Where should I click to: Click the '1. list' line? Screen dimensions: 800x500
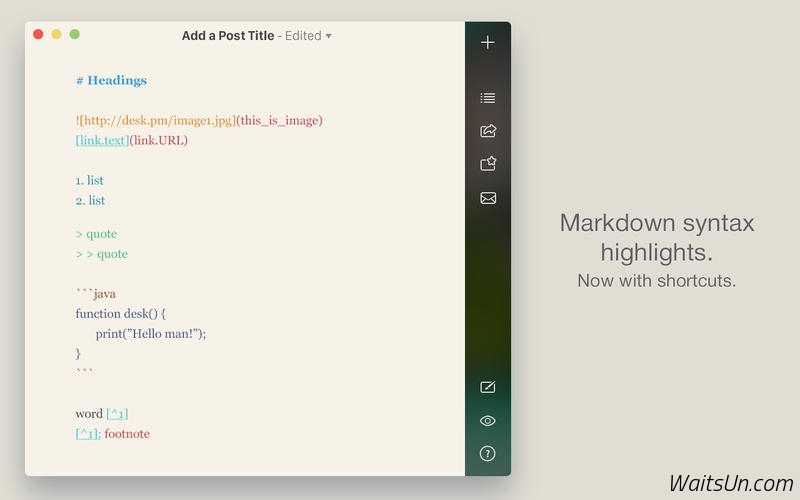tap(89, 181)
